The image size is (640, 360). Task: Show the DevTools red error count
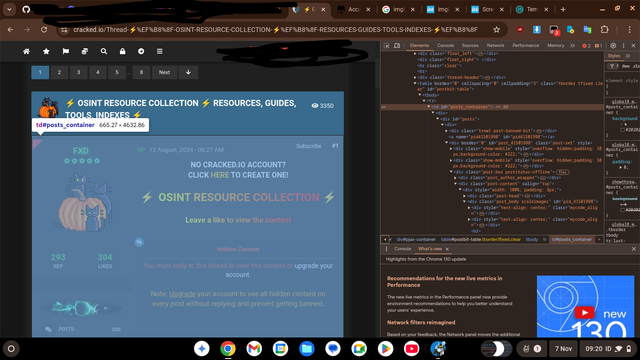(586, 45)
